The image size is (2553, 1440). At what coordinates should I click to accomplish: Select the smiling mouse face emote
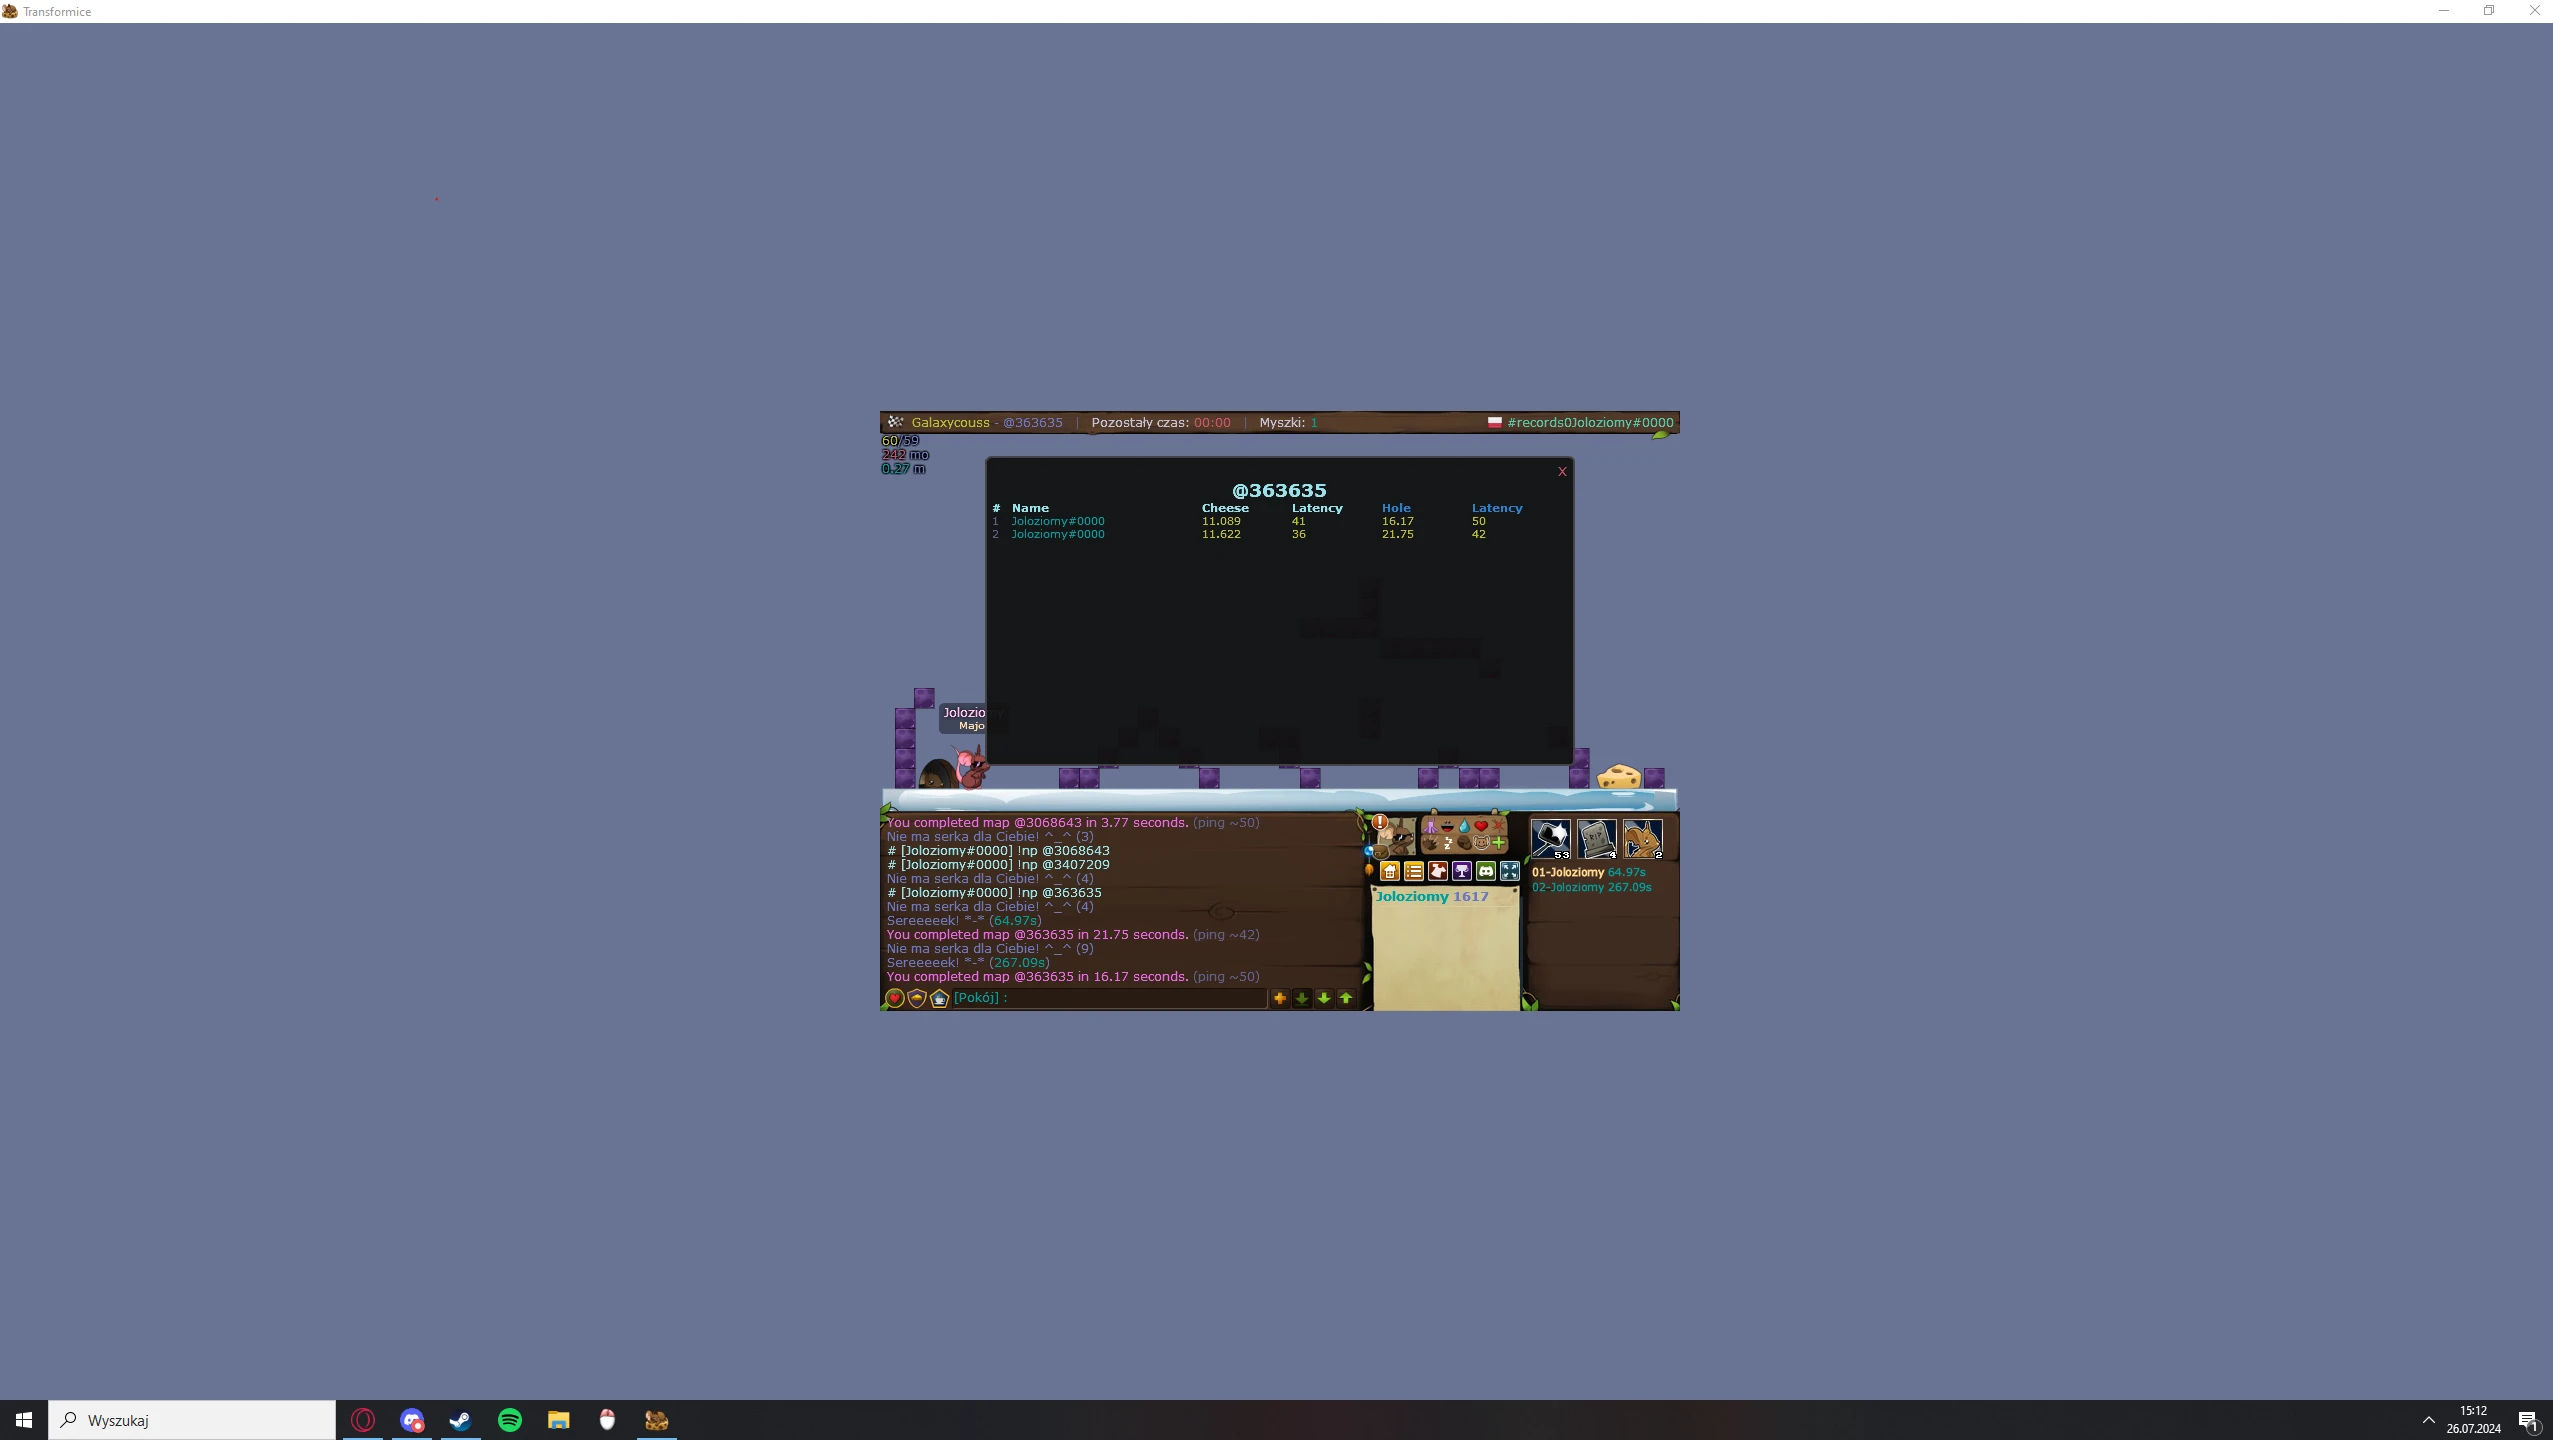pyautogui.click(x=1481, y=843)
